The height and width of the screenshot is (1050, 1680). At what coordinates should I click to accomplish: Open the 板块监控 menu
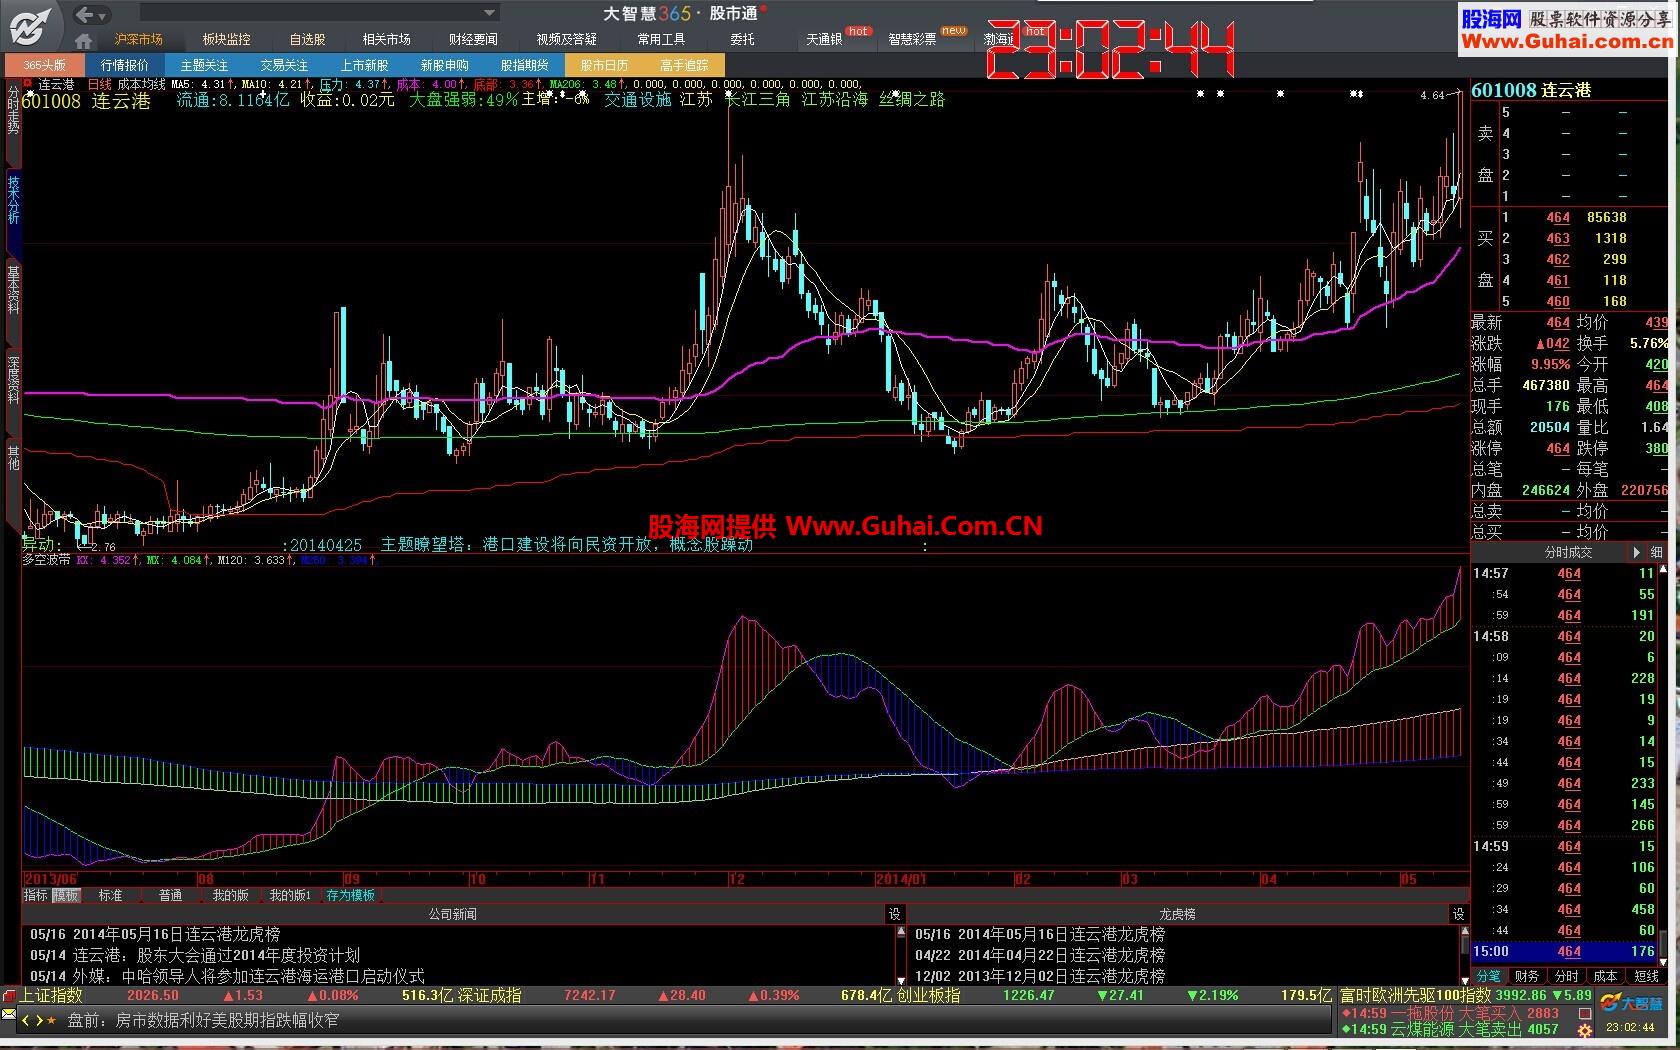pos(226,40)
